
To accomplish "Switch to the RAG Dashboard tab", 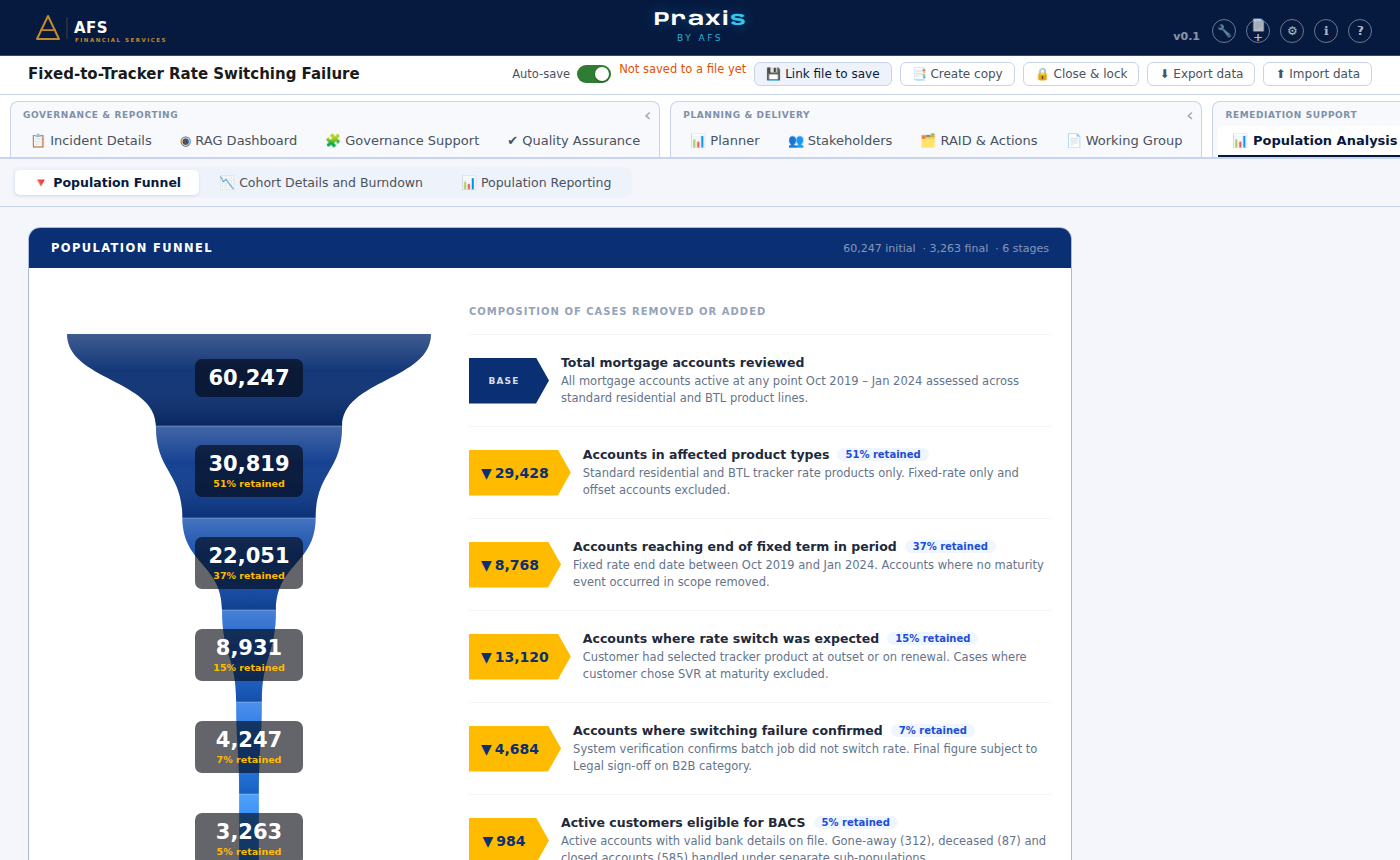I will click(238, 141).
